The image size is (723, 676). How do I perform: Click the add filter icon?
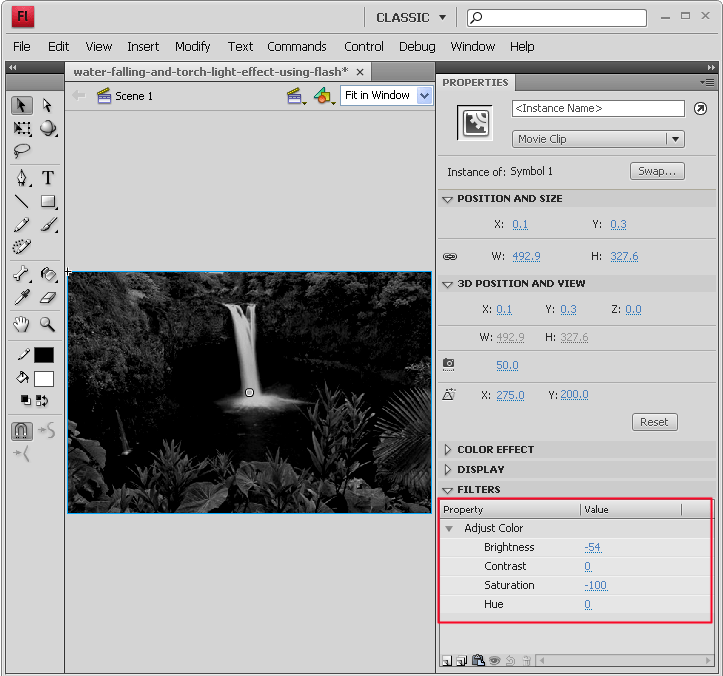447,661
